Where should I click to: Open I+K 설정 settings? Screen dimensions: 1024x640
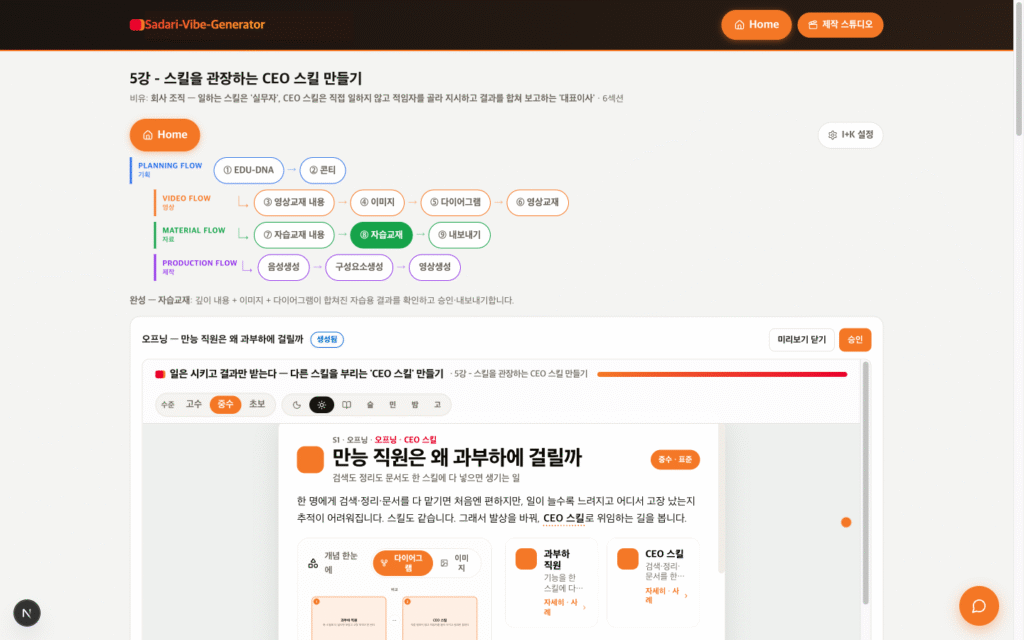pos(850,135)
